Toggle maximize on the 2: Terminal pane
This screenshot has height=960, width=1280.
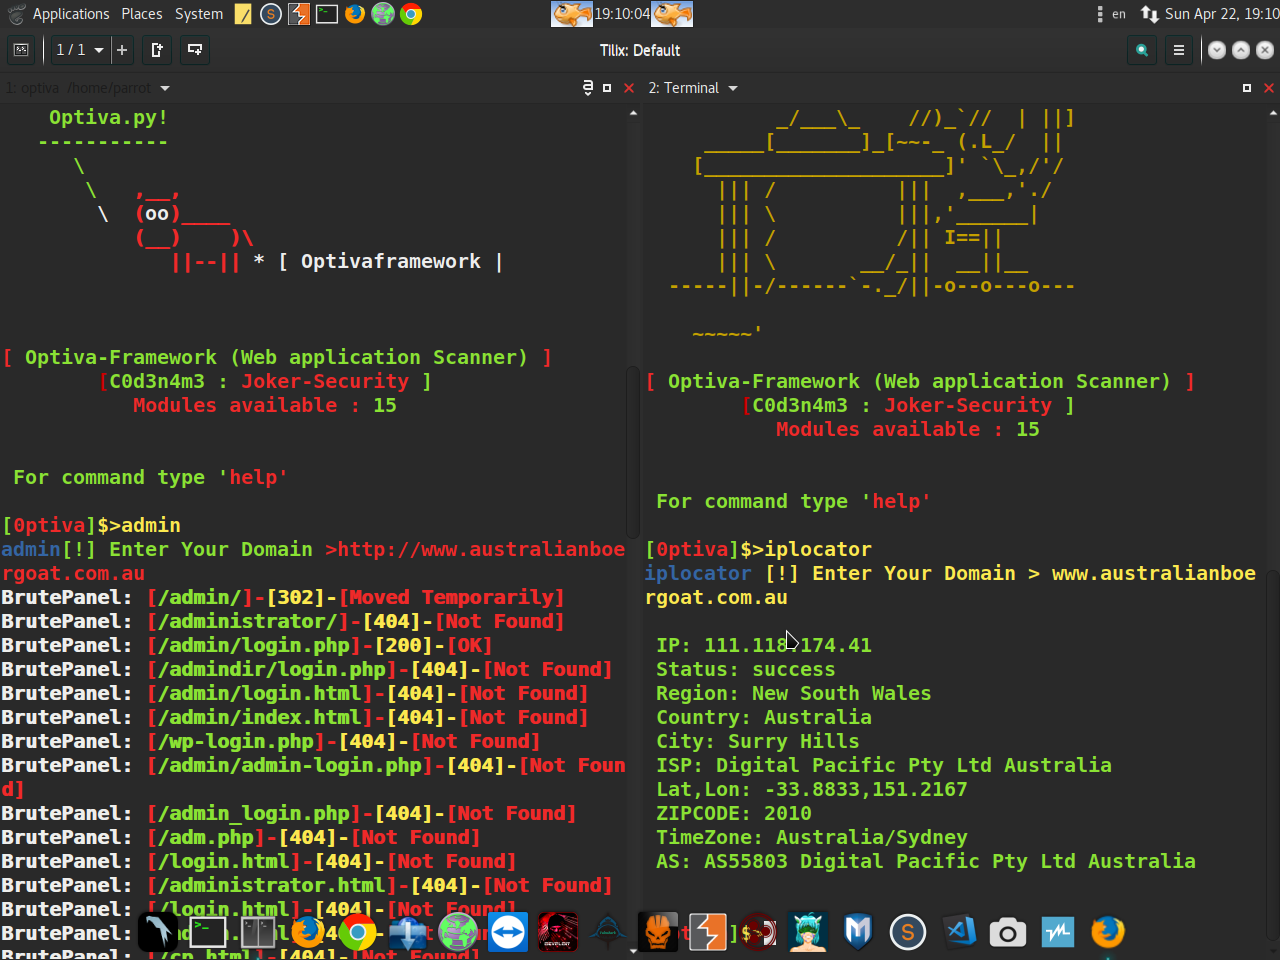click(x=1247, y=88)
